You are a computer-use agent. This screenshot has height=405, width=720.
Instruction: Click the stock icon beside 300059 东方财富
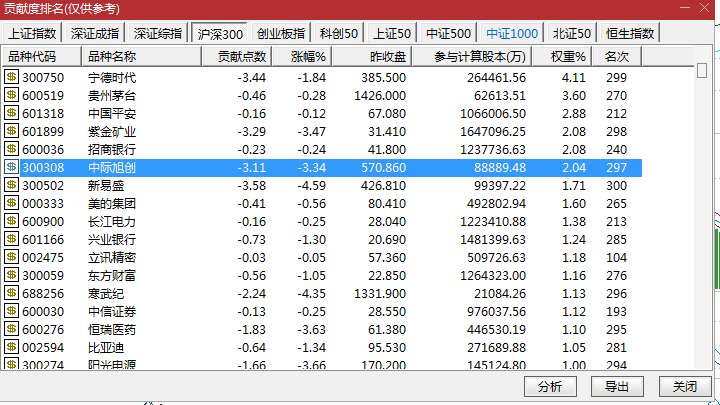pyautogui.click(x=11, y=275)
